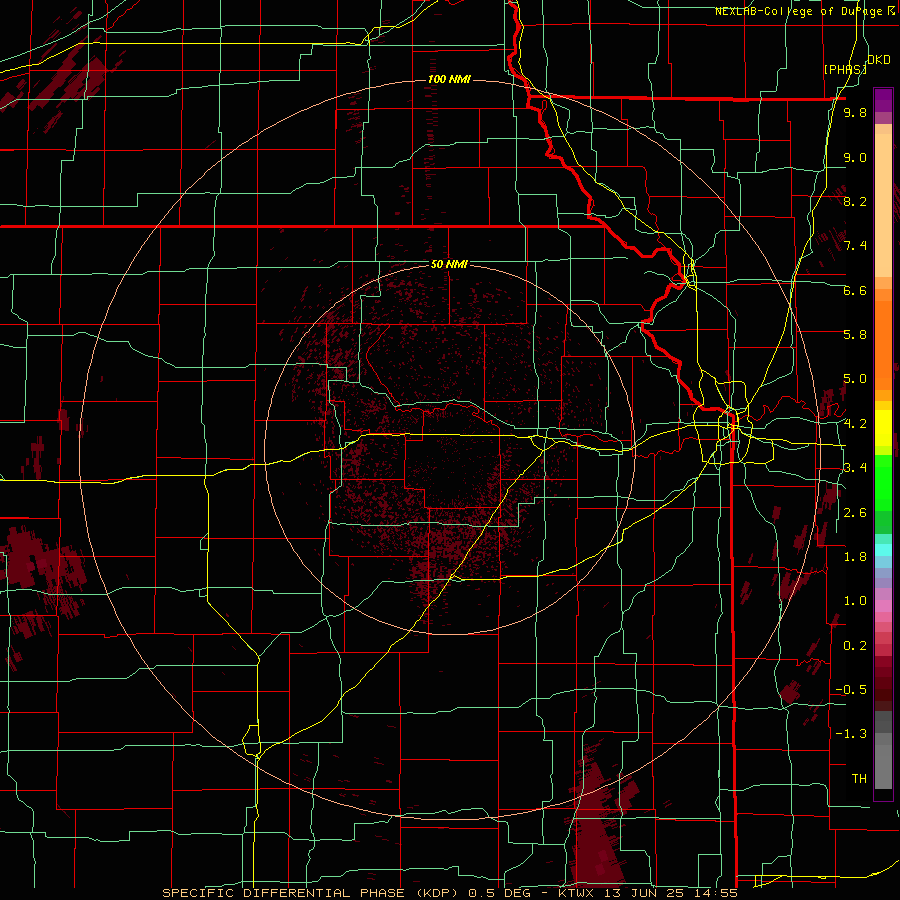Click the 100 NMI range ring label

(x=449, y=79)
